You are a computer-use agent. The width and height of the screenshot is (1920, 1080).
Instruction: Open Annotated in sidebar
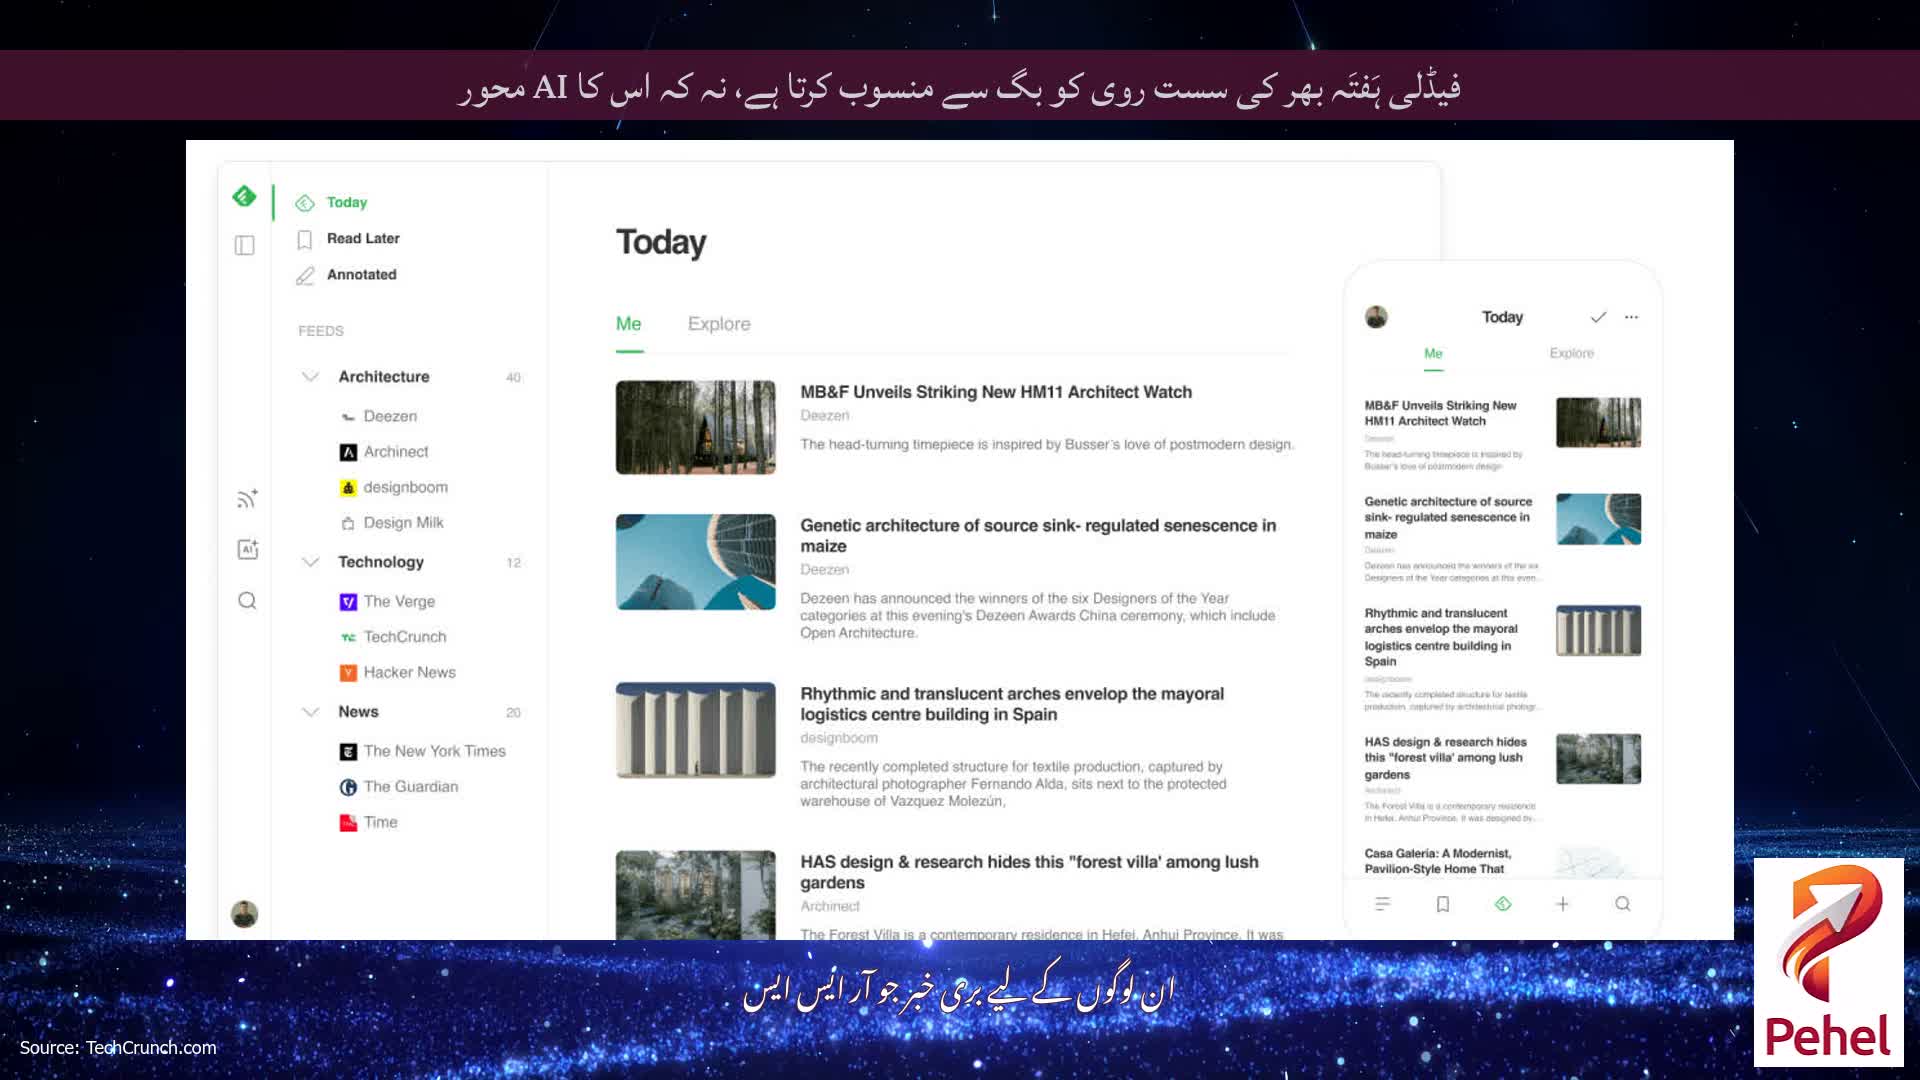[361, 275]
